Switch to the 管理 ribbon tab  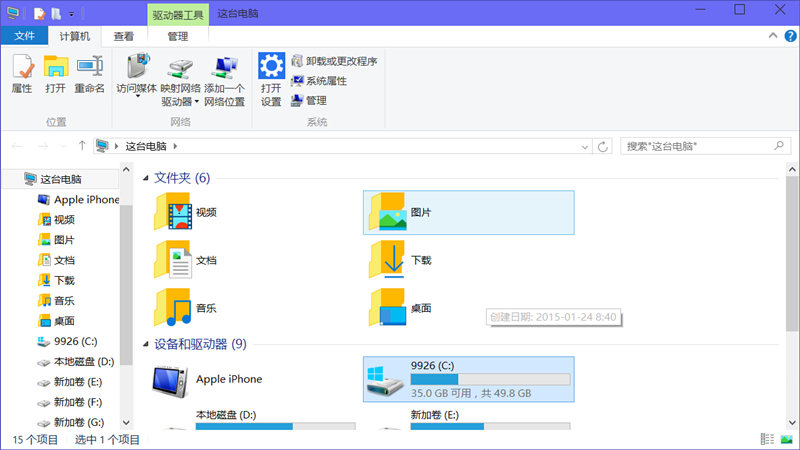coord(178,36)
